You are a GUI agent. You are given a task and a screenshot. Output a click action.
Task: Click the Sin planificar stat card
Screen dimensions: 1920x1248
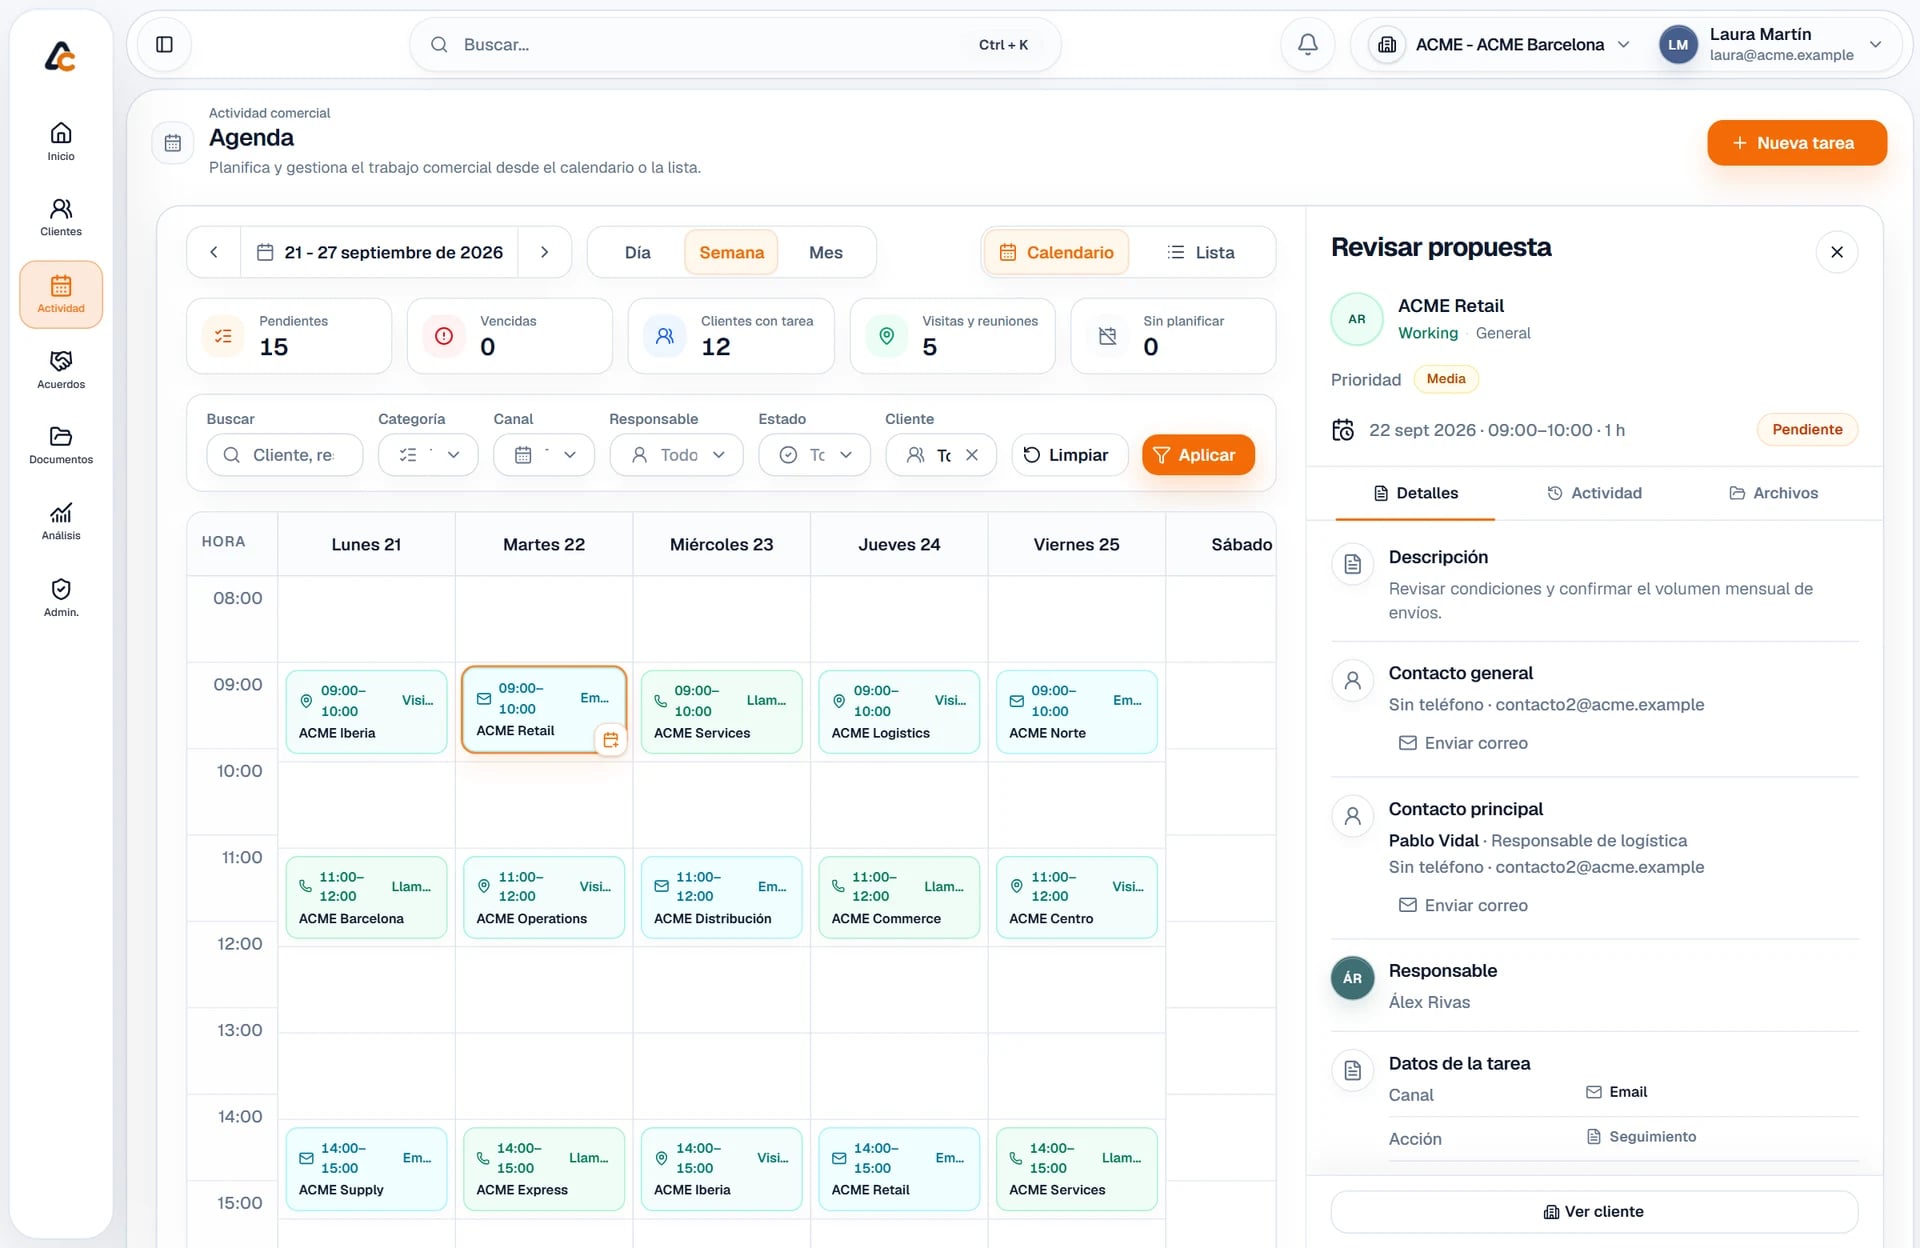pos(1173,336)
